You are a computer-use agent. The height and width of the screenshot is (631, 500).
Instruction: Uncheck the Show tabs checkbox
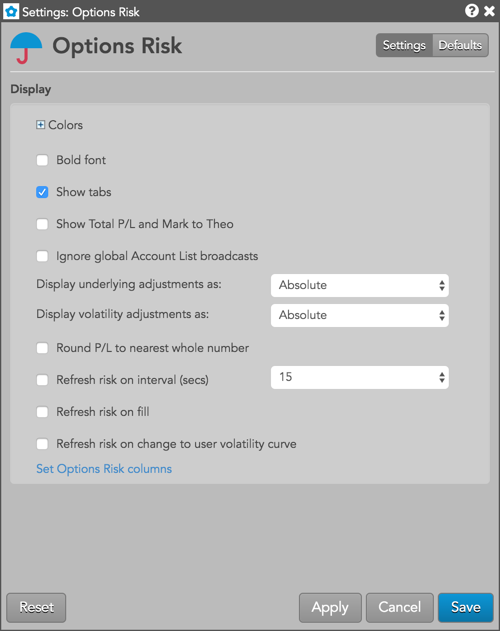click(x=42, y=192)
